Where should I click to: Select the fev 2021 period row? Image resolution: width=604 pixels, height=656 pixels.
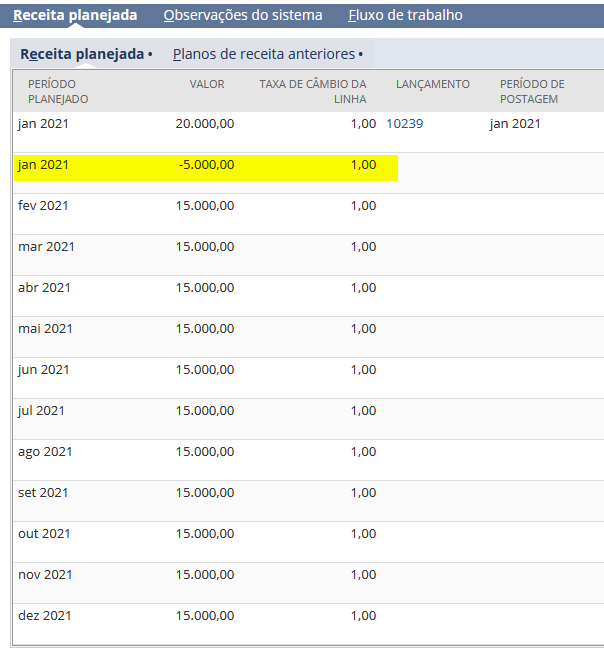tap(308, 214)
